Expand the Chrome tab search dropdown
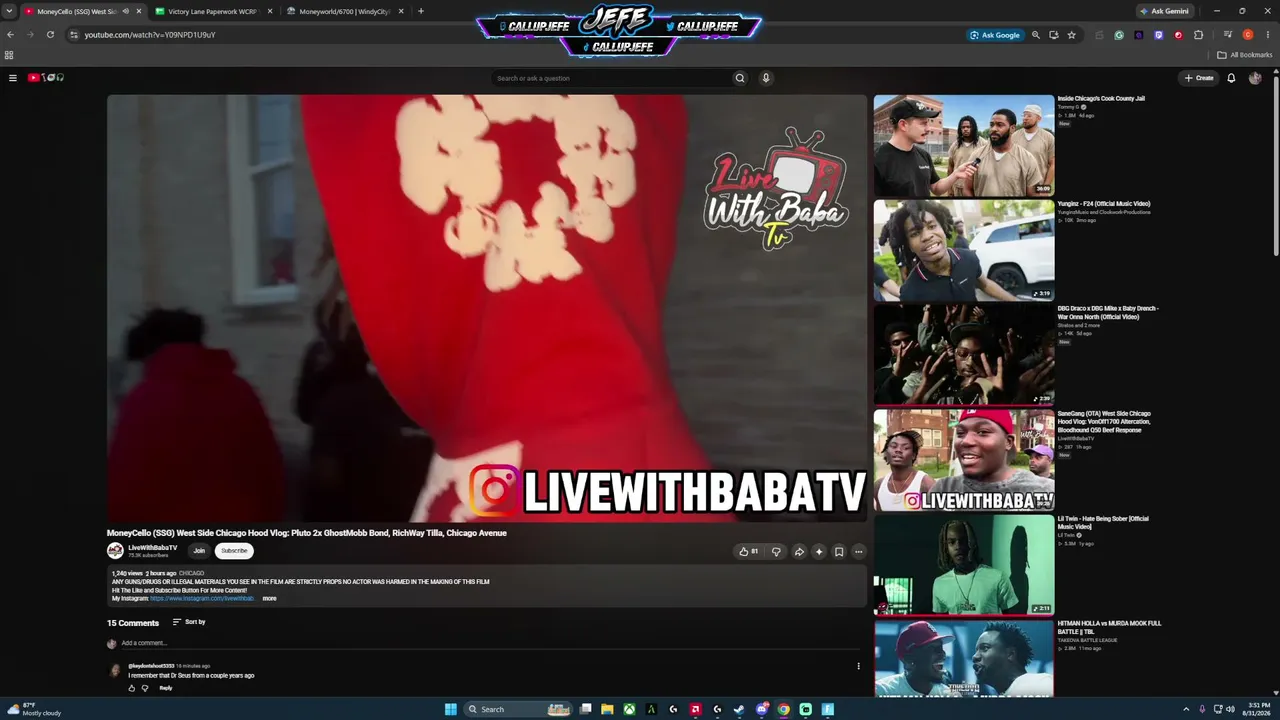Viewport: 1280px width, 720px height. 9,11
